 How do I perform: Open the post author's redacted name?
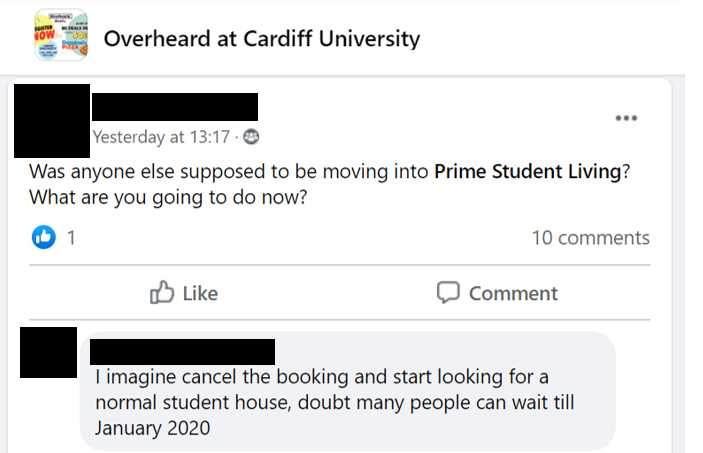(175, 107)
